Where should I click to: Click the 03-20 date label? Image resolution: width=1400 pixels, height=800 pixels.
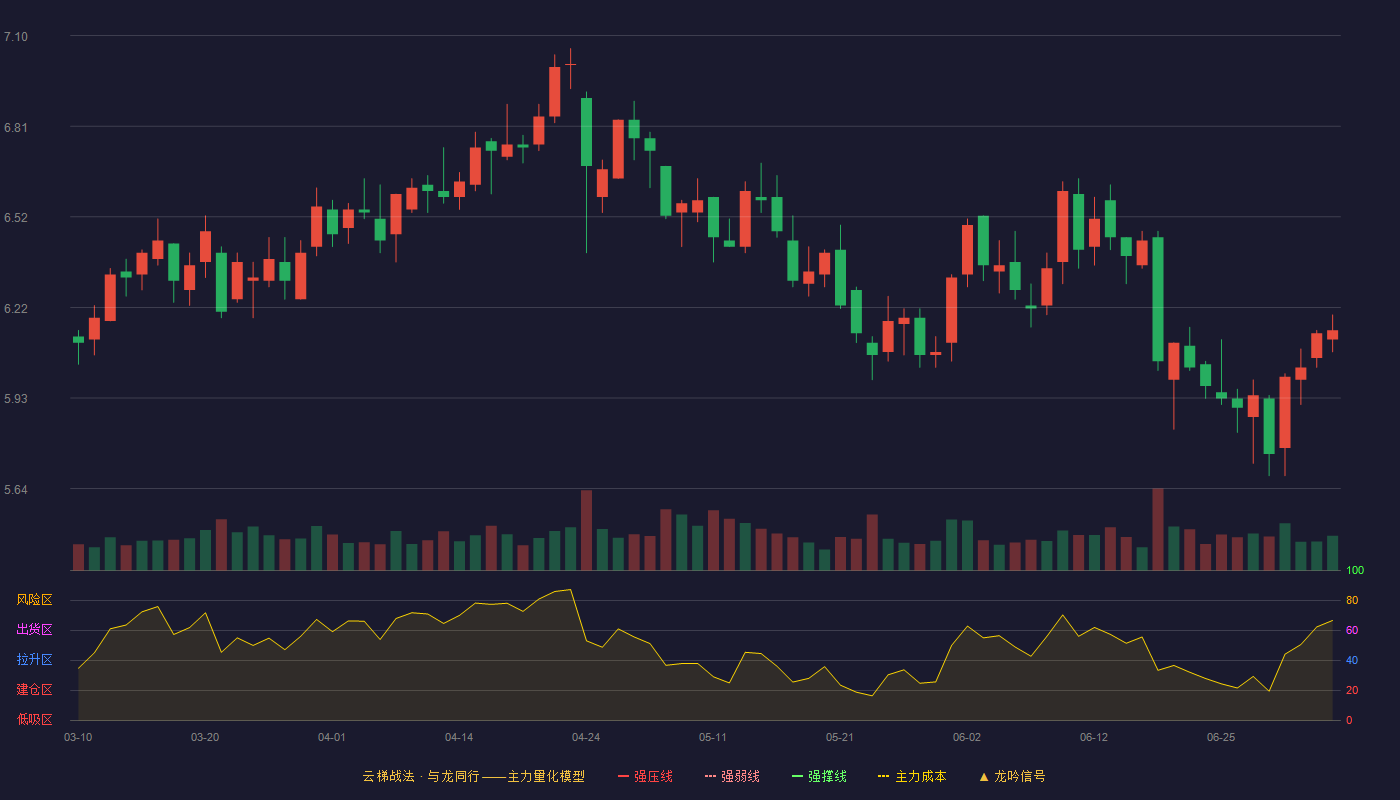click(x=205, y=737)
